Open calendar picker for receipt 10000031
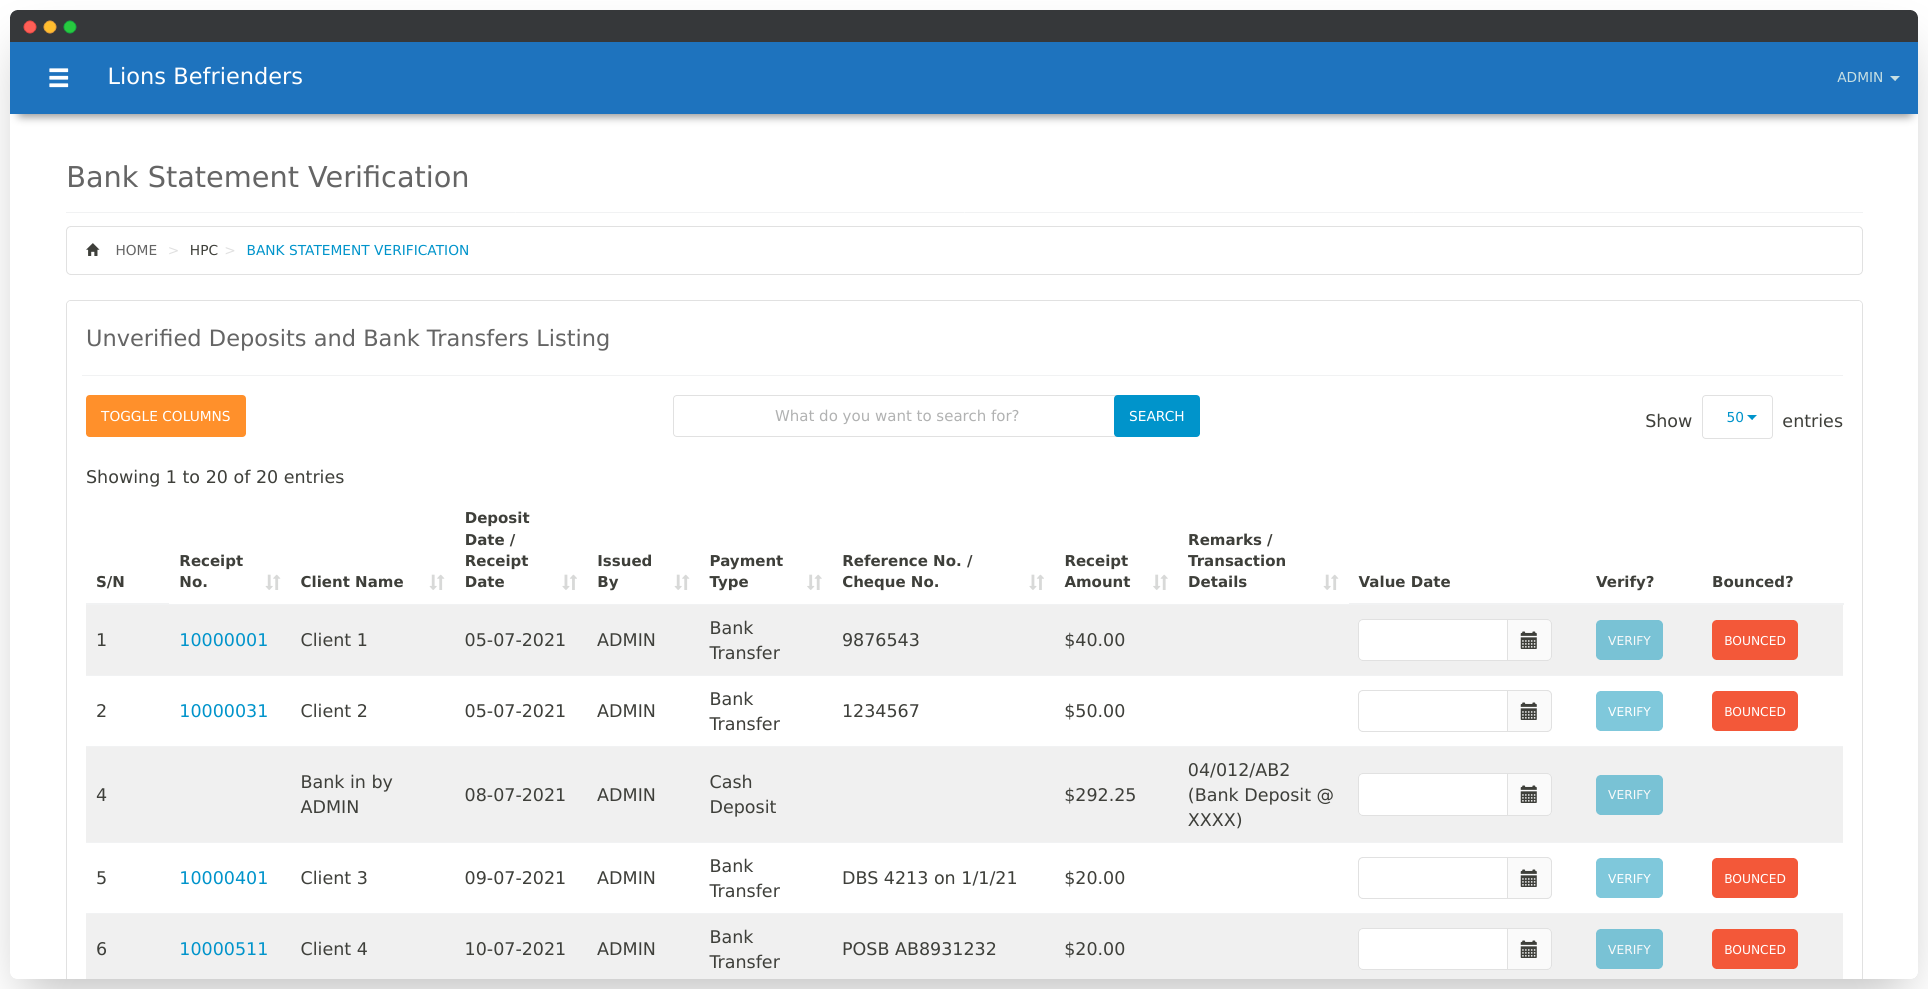 pos(1528,711)
